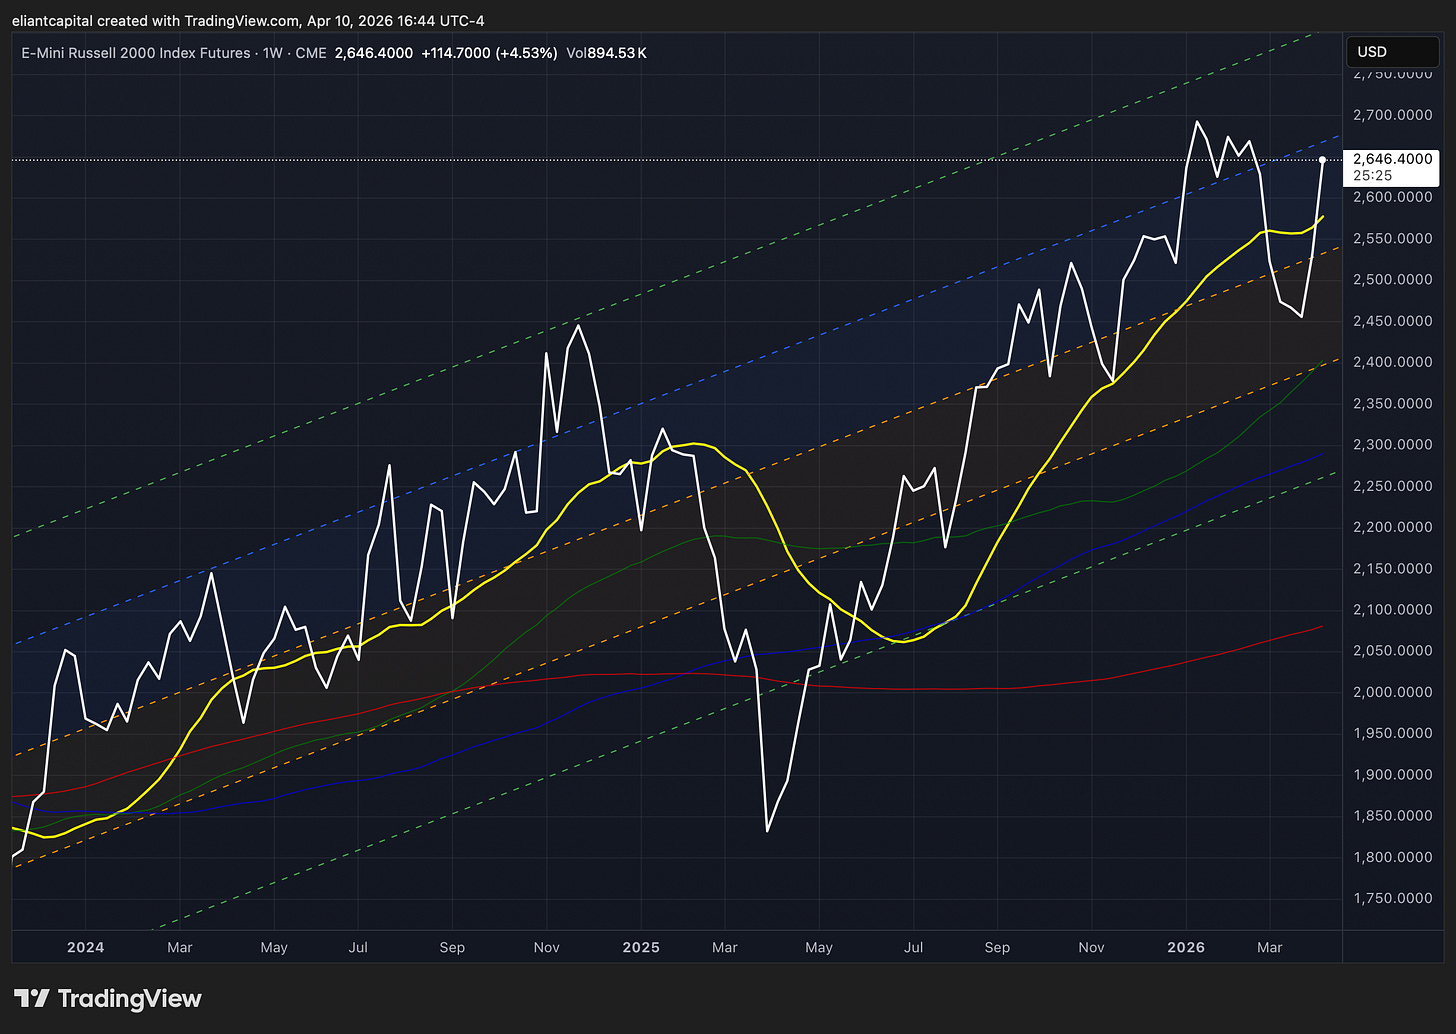The image size is (1456, 1034).
Task: Click the 1,950.0000 price axis label
Action: click(x=1391, y=734)
